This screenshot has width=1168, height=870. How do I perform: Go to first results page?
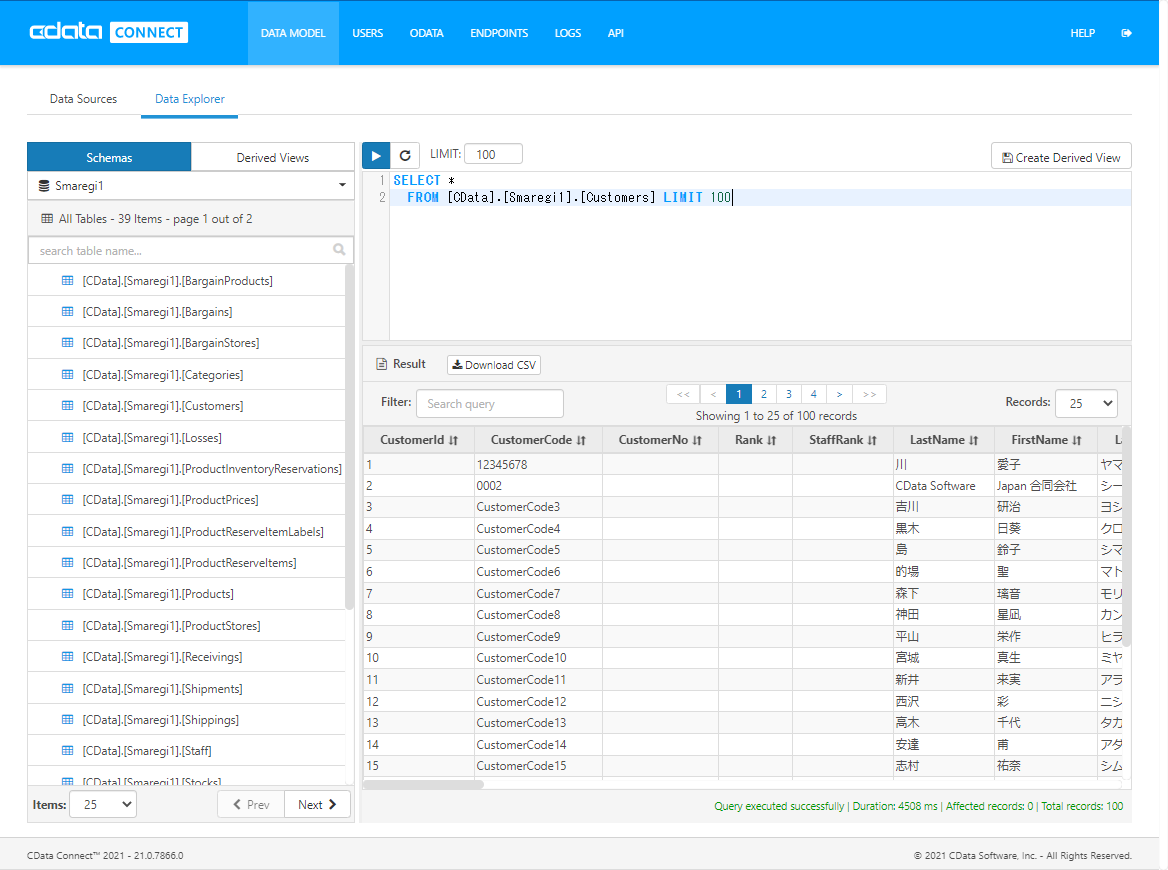(684, 394)
